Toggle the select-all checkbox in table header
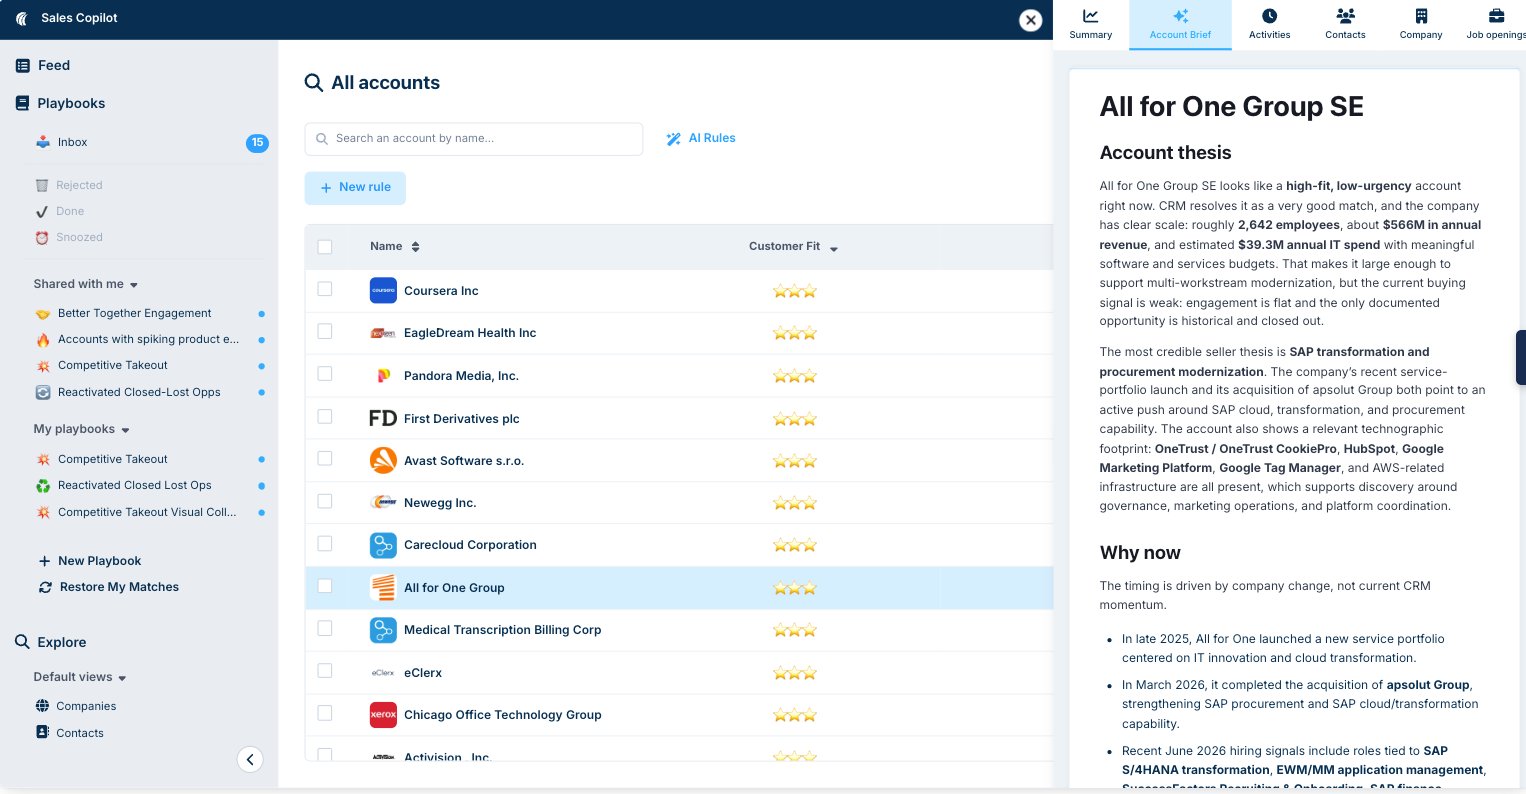 [325, 246]
